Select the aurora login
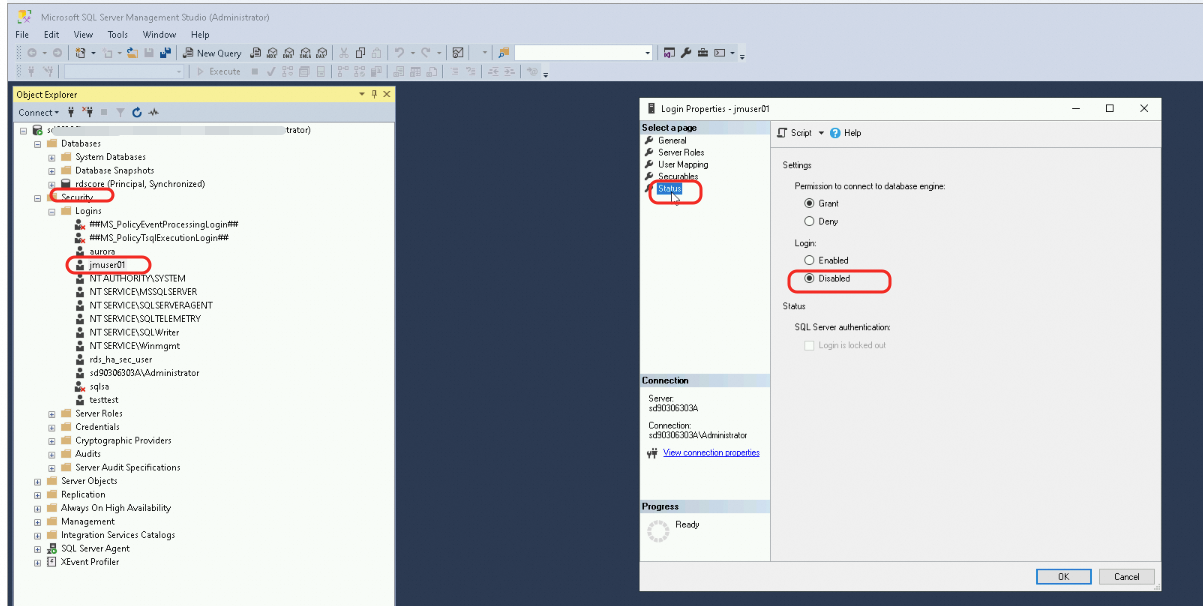This screenshot has width=1203, height=606. (102, 252)
